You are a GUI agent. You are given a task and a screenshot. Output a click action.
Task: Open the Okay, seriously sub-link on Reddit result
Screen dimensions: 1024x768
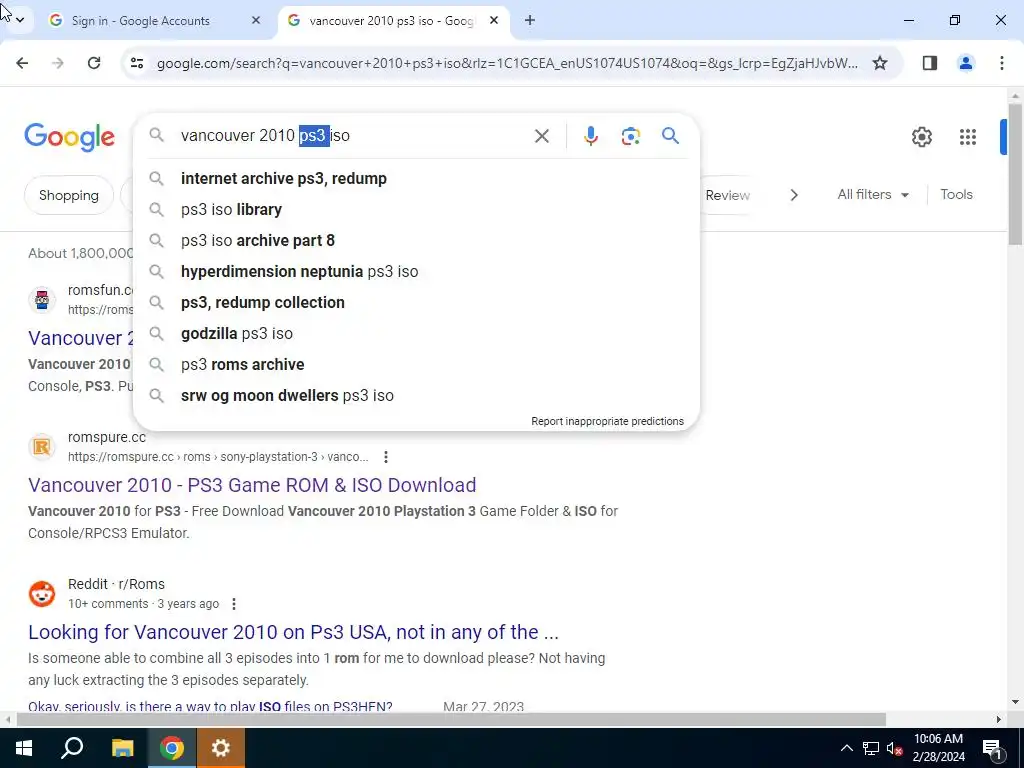click(210, 707)
